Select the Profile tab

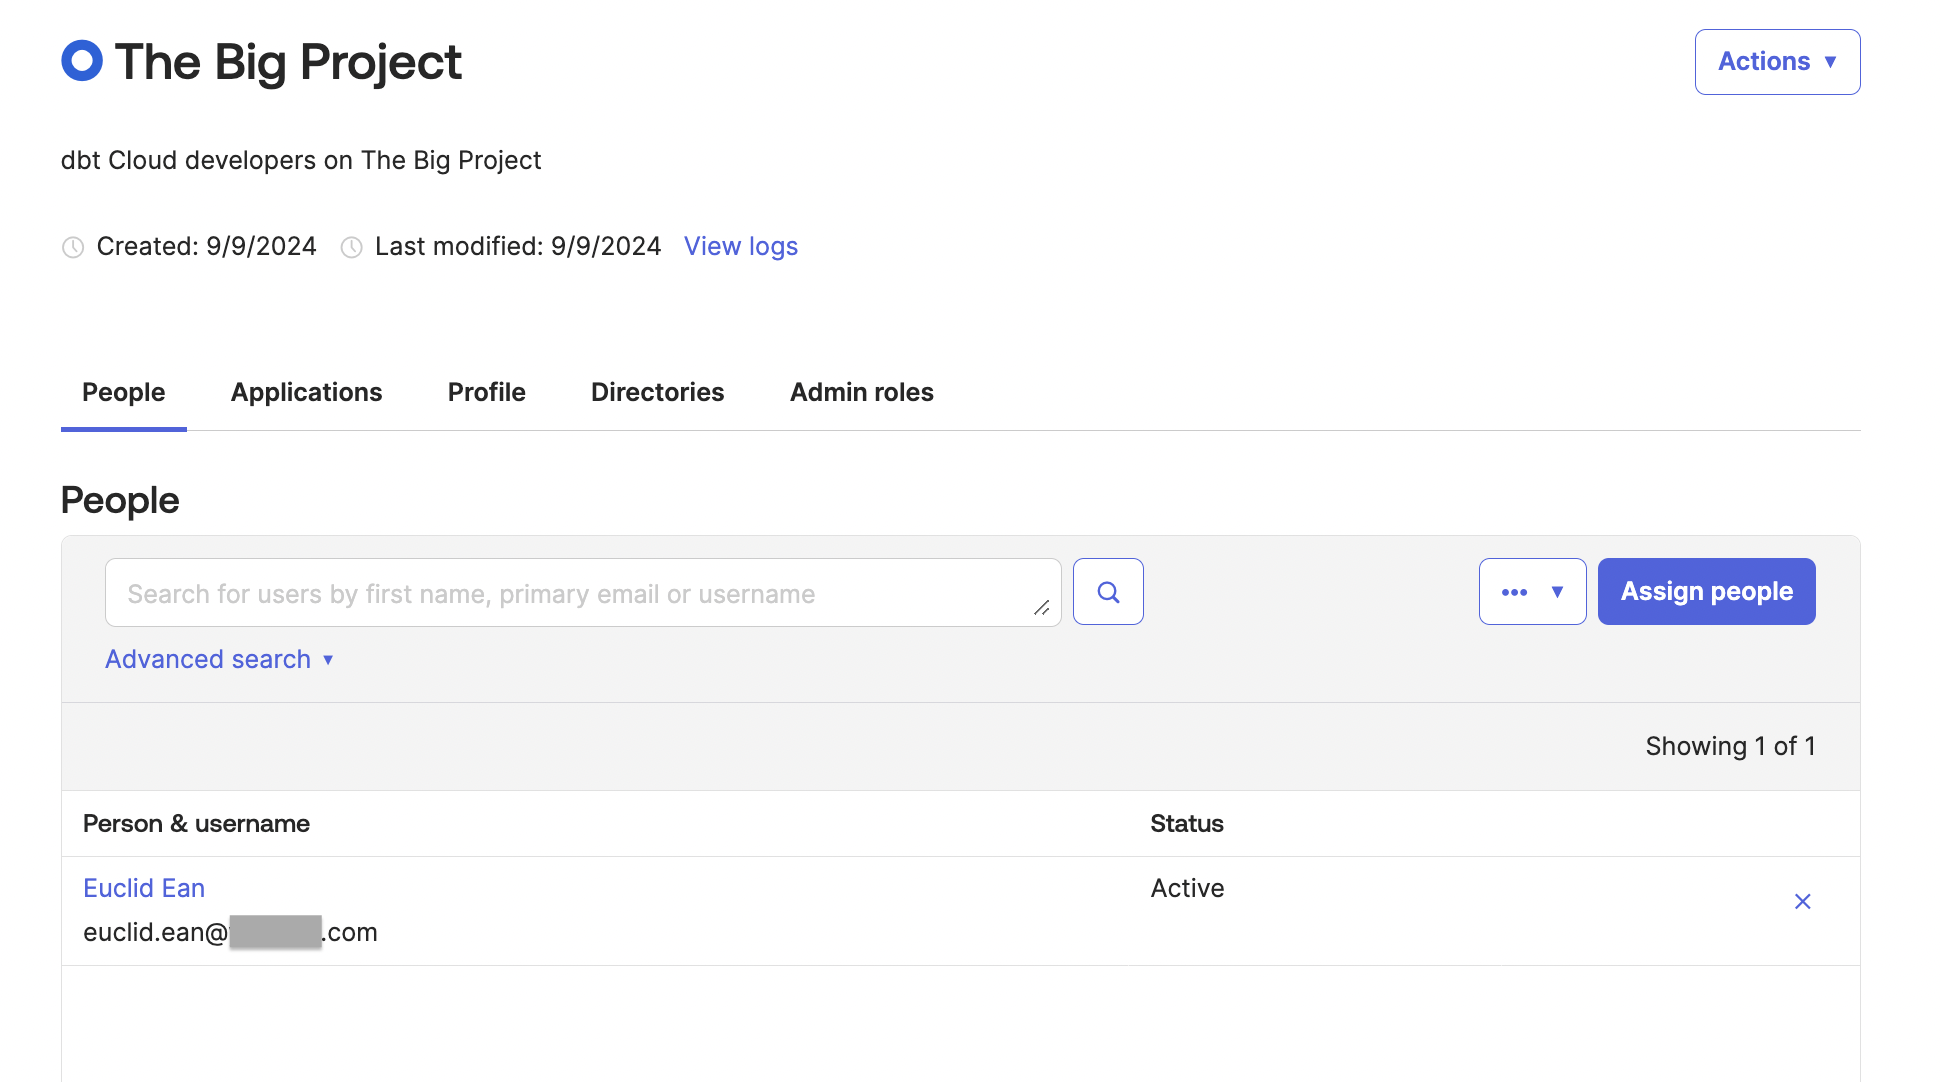[x=486, y=392]
